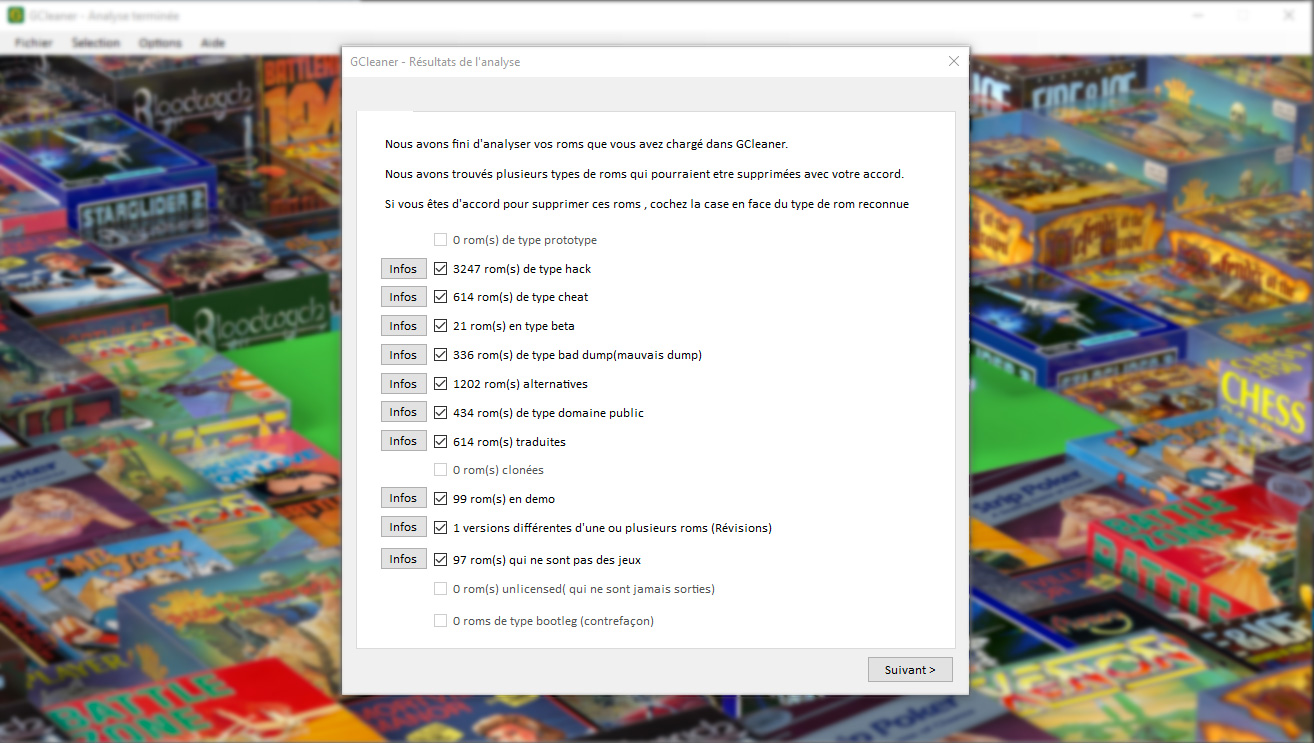Open Infos for alternatives roms
This screenshot has width=1314, height=743.
404,384
